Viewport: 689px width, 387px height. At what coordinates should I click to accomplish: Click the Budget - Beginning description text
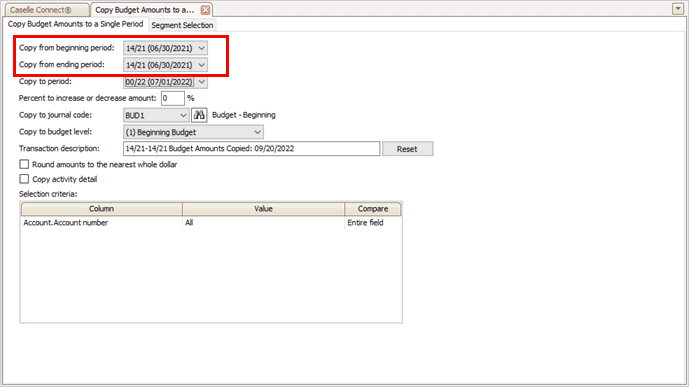(x=244, y=115)
